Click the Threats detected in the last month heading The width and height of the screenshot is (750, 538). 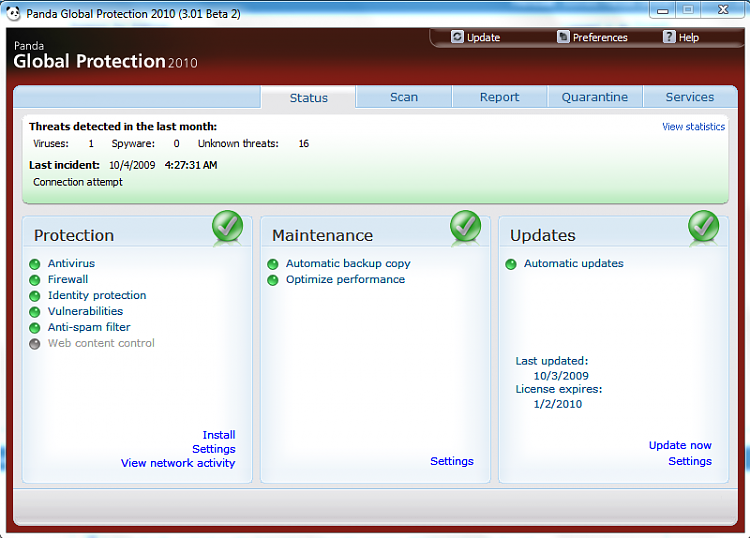tap(123, 127)
